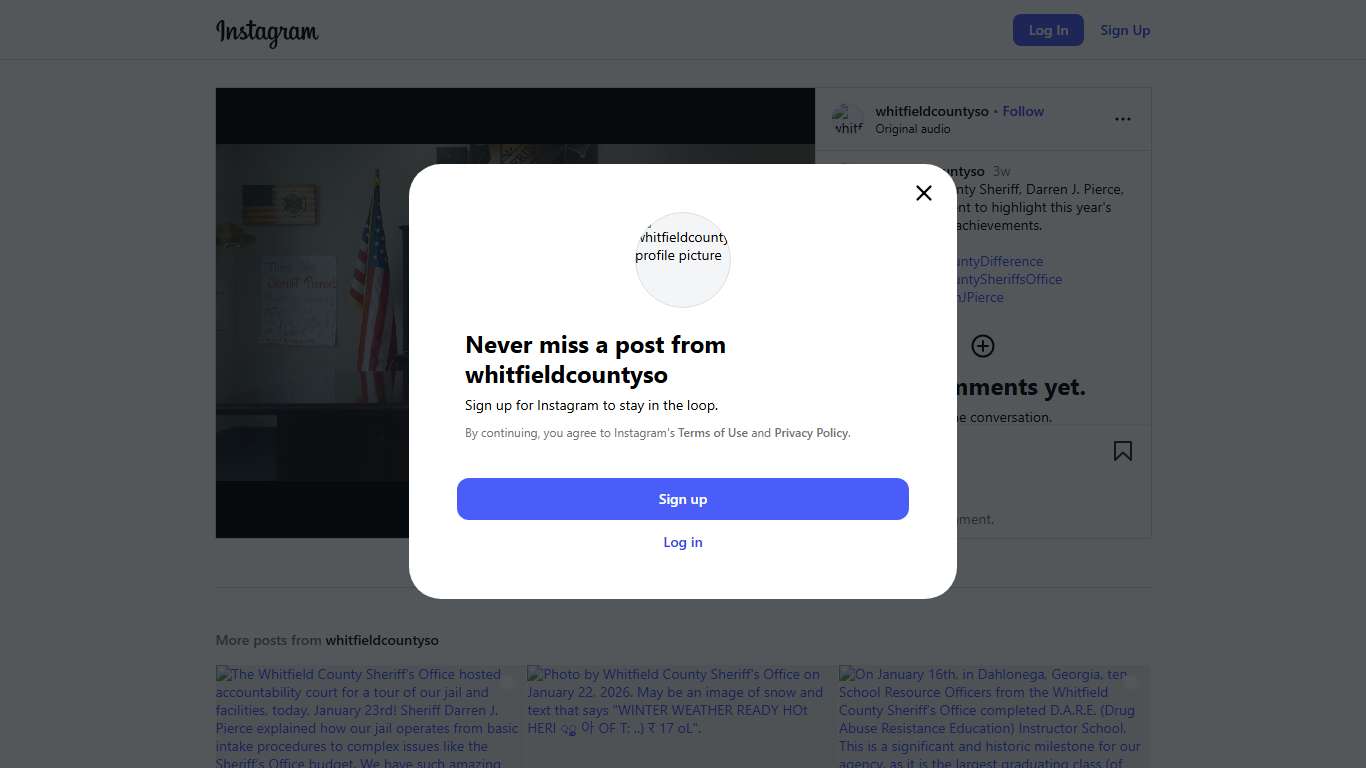Click the whitfieldcountyso link after 'More posts from'

[x=382, y=640]
